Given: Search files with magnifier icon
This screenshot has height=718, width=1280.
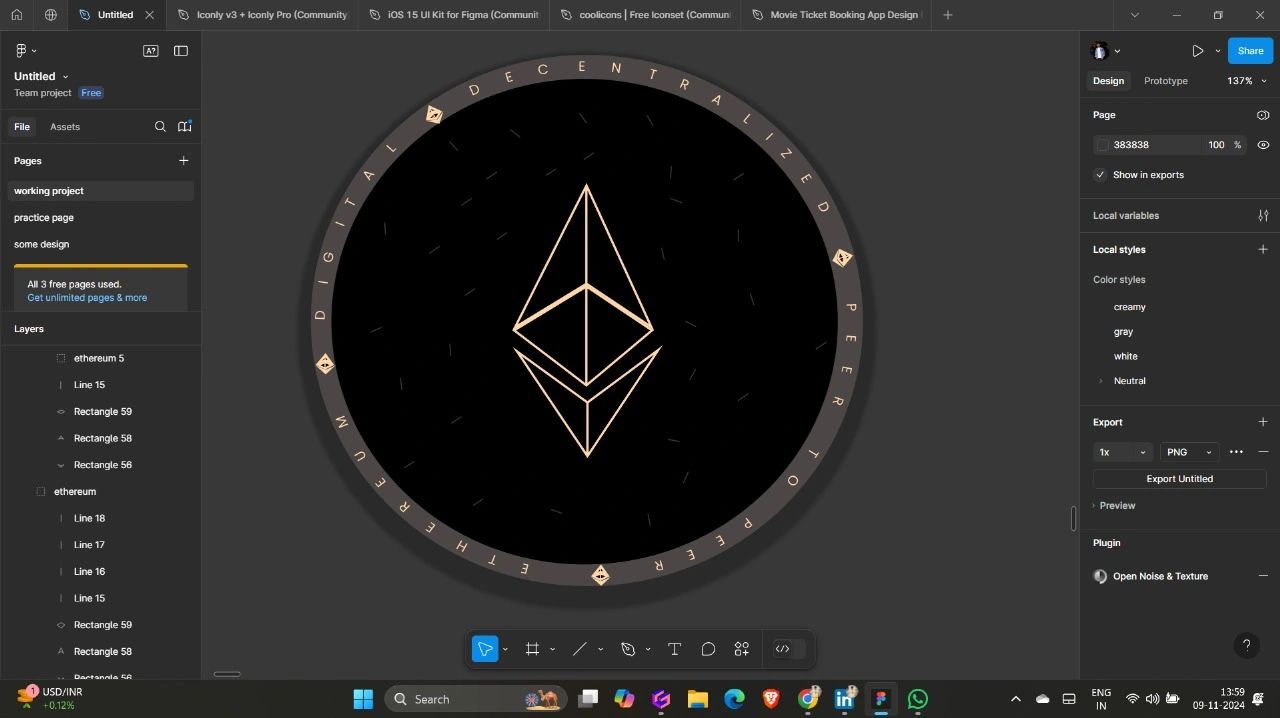Looking at the screenshot, I should coord(160,127).
